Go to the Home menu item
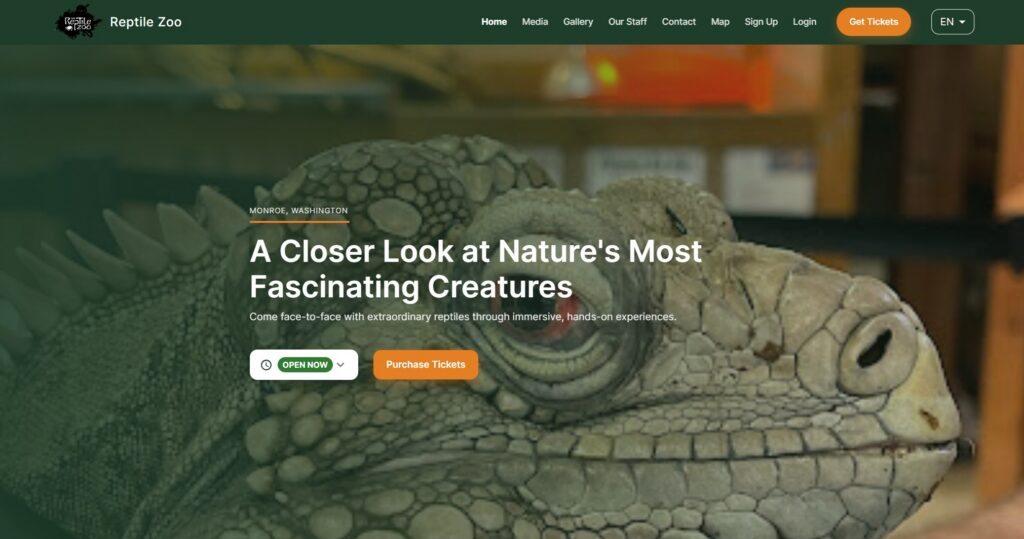Screen dimensions: 1024x539 click(494, 22)
